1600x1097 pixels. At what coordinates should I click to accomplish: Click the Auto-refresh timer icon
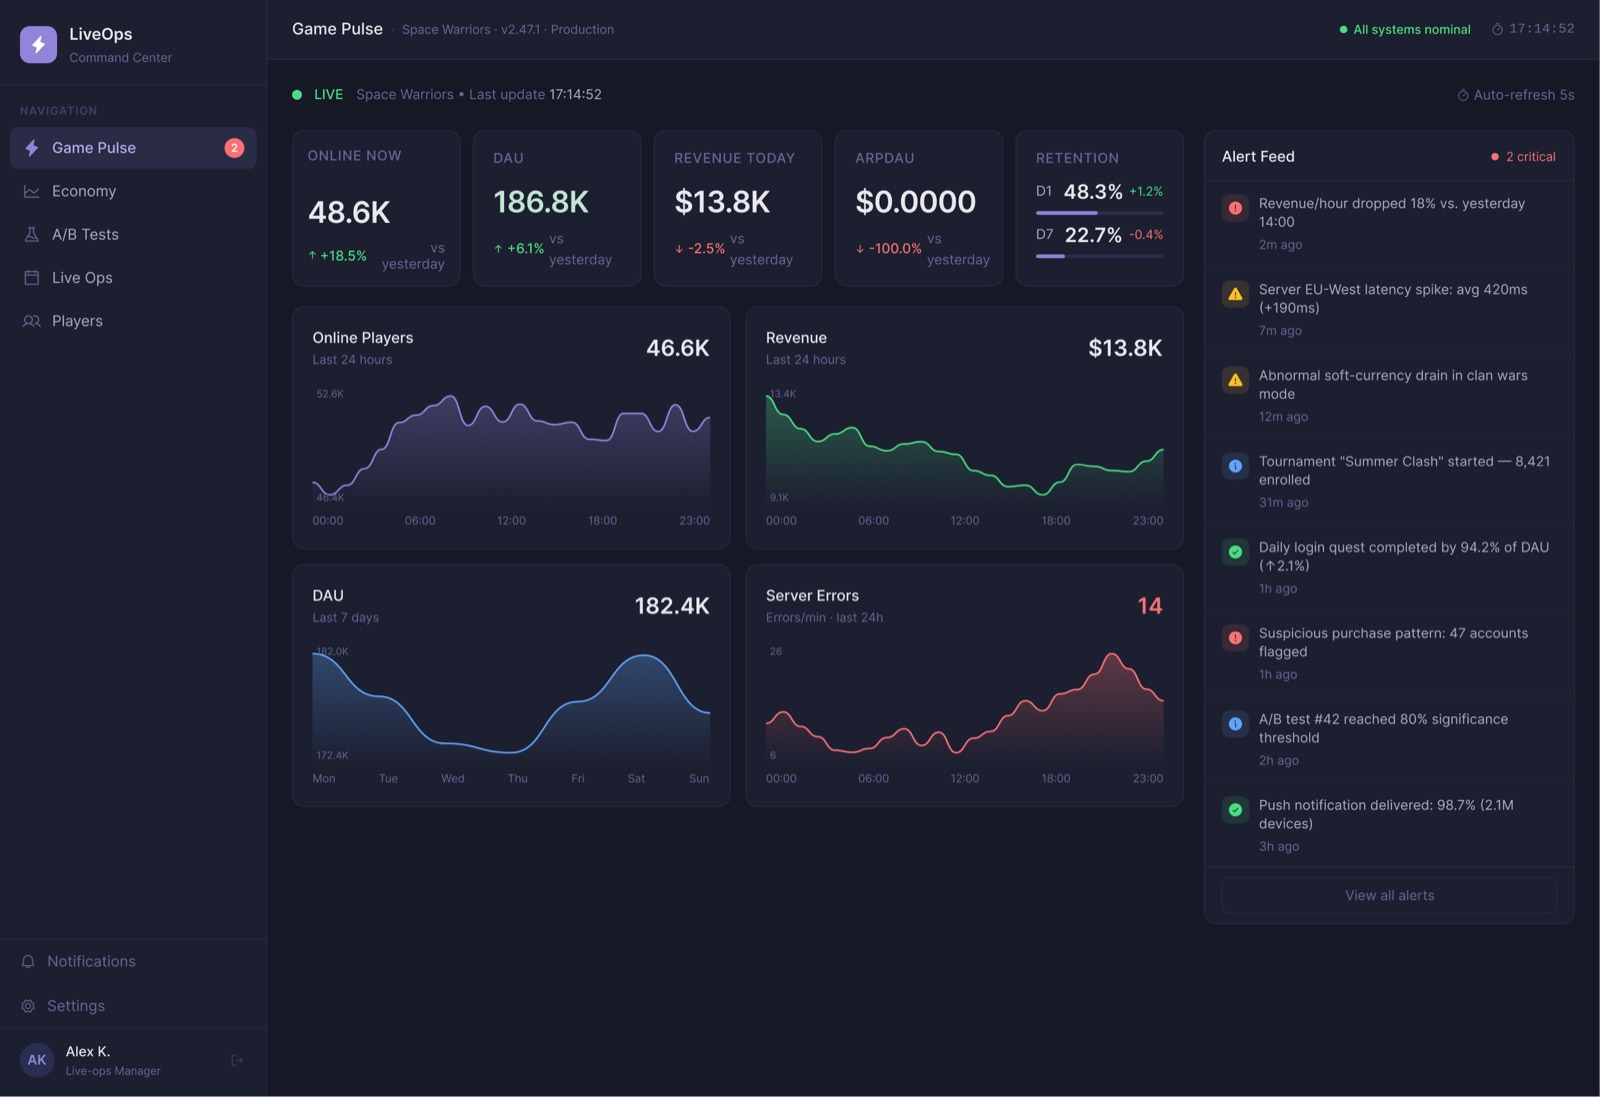1463,95
